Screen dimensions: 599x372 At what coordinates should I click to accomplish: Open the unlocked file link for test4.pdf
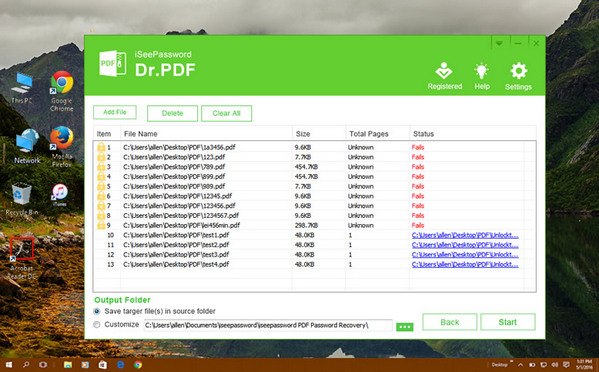pos(465,264)
